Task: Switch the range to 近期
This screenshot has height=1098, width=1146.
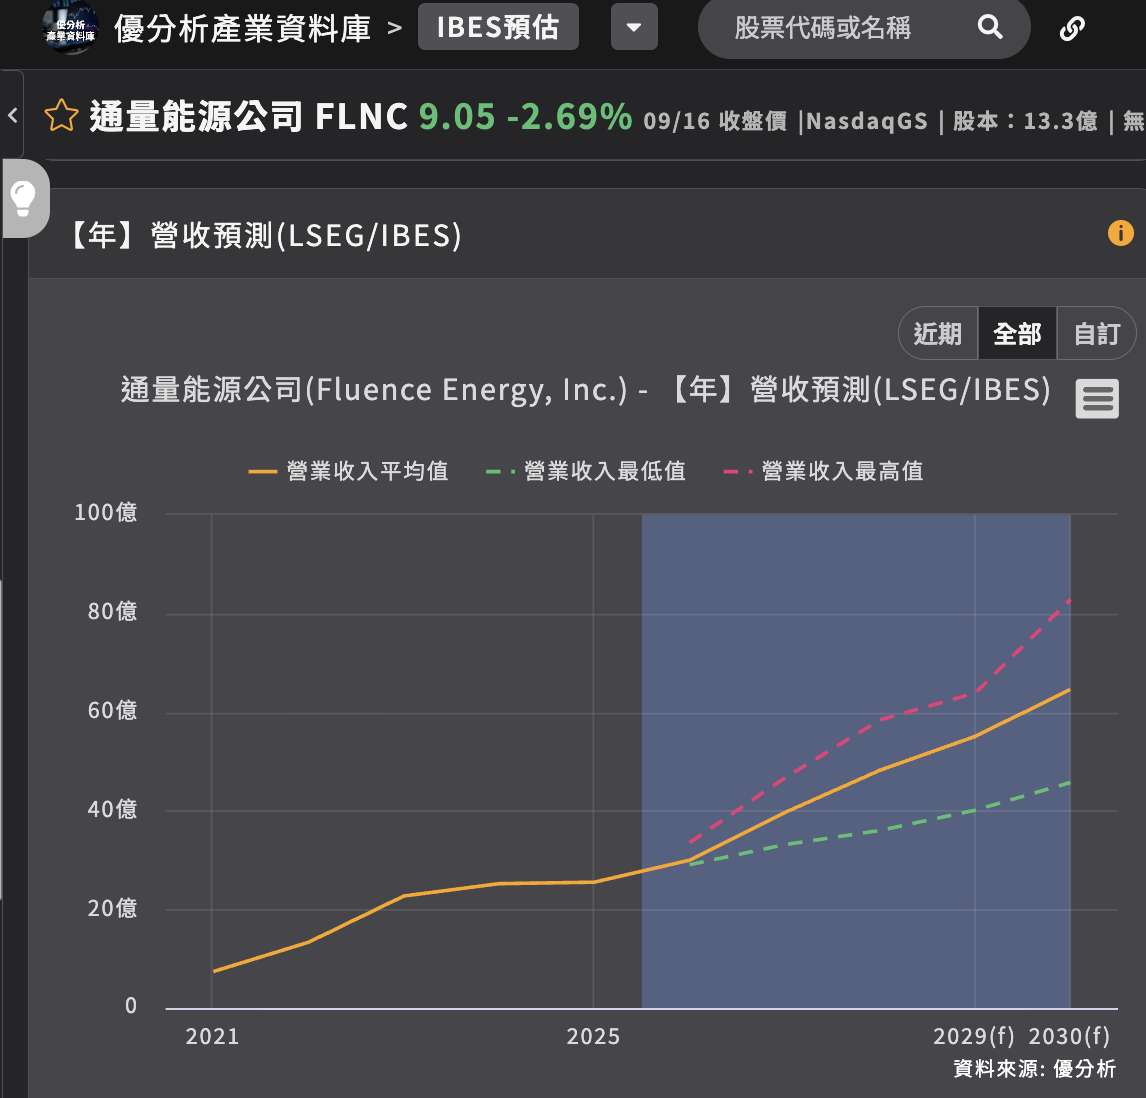Action: [x=938, y=333]
